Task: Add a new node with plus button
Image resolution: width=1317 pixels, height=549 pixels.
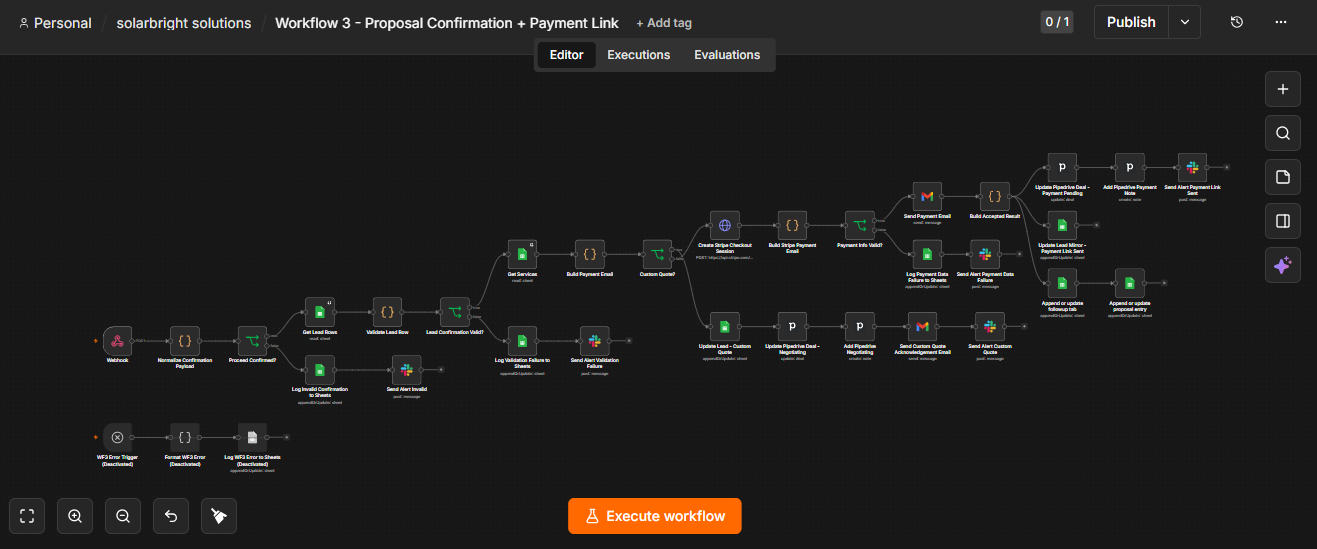Action: (x=1283, y=89)
